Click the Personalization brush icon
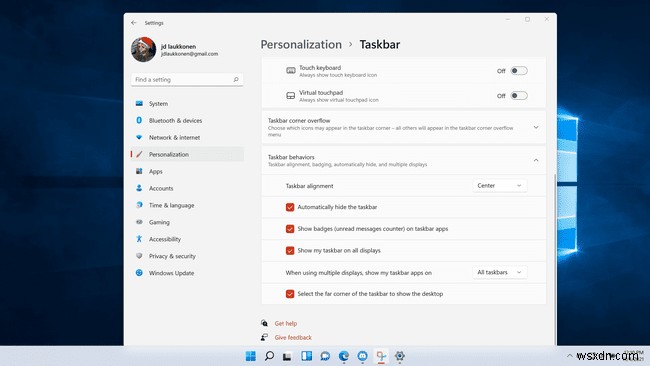This screenshot has height=366, width=650. pos(139,154)
